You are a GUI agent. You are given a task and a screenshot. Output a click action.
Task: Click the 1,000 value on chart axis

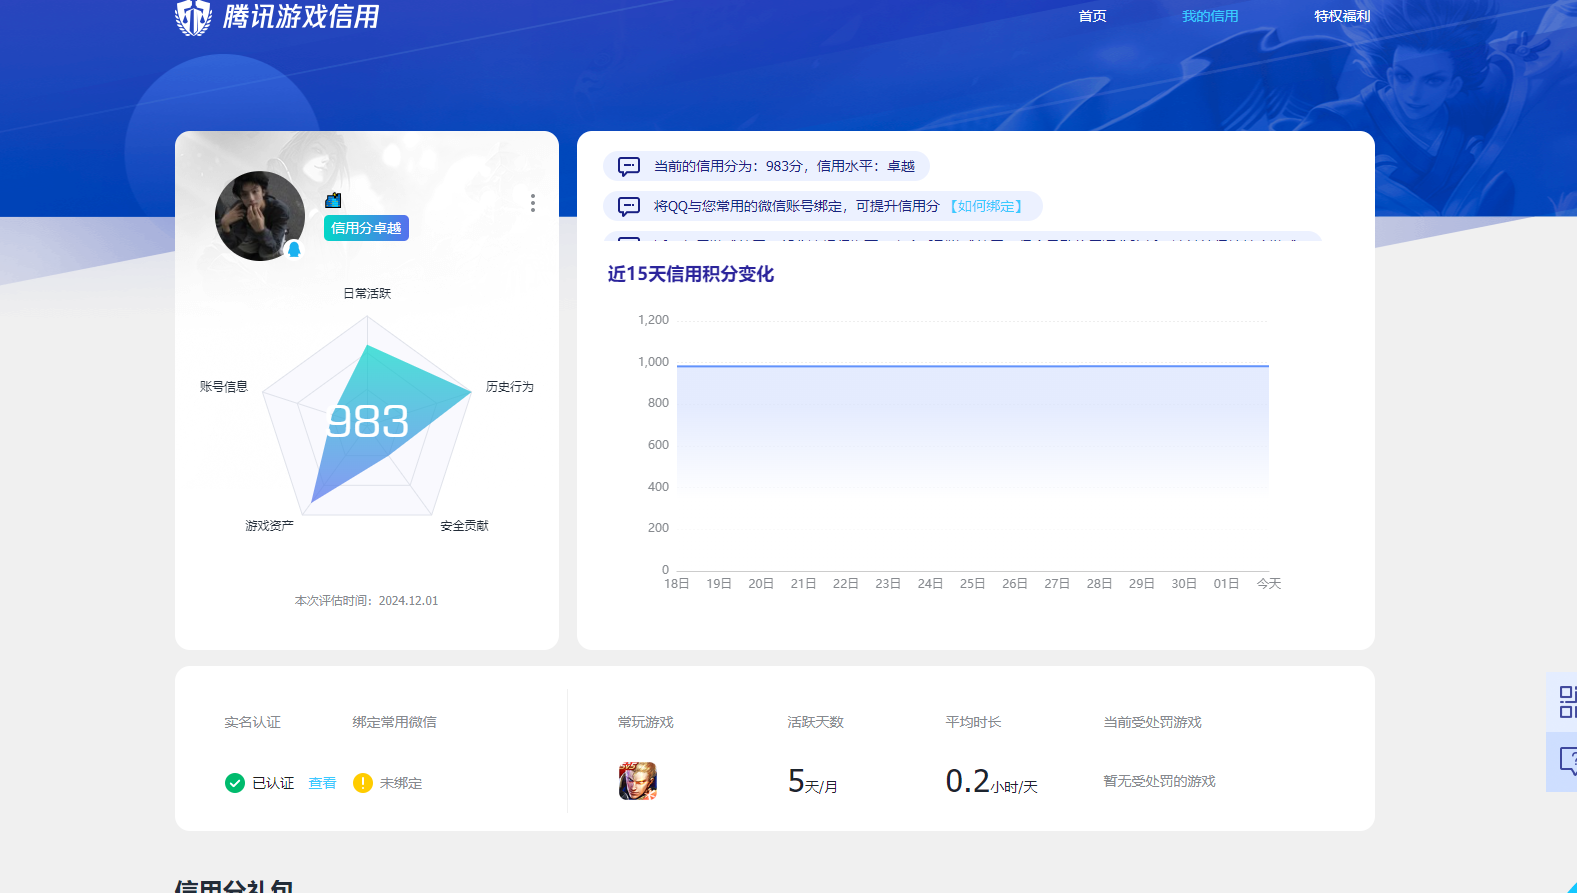click(x=654, y=362)
